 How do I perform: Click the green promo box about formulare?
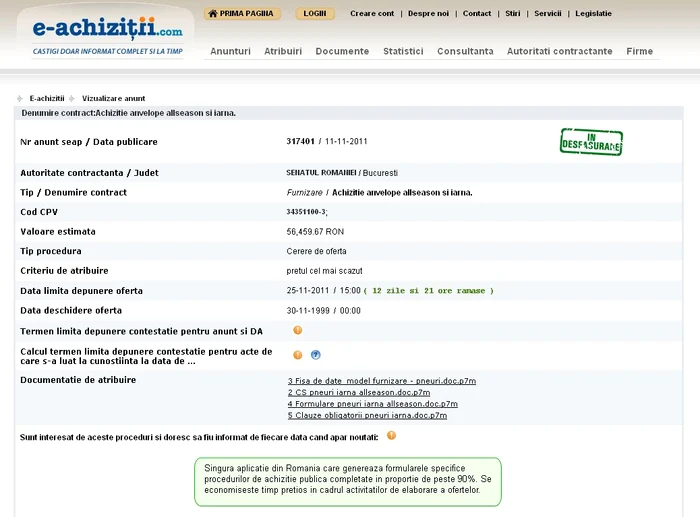pyautogui.click(x=348, y=481)
